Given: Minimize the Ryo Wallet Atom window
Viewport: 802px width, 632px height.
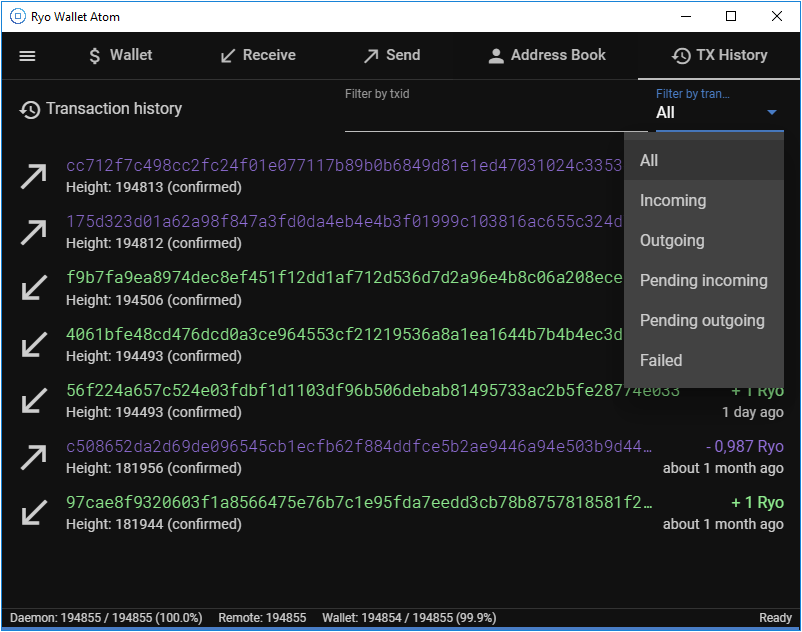Looking at the screenshot, I should [686, 16].
